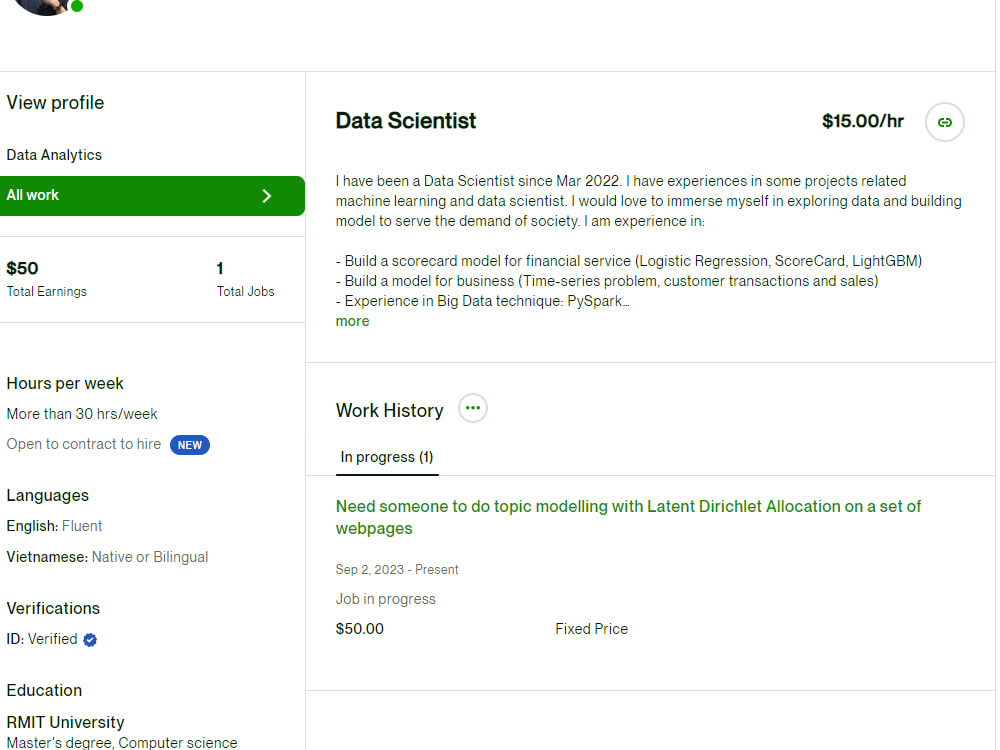Click the RMIT University education entry
1000x750 pixels.
tap(65, 722)
